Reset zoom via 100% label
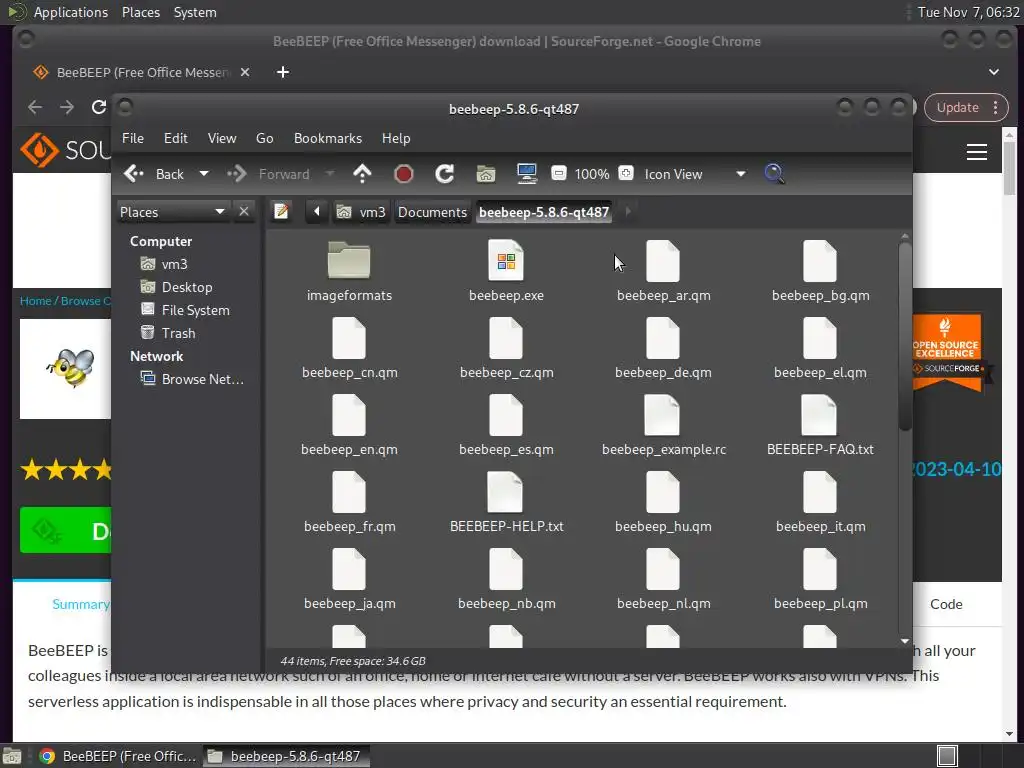The width and height of the screenshot is (1024, 768). (592, 174)
